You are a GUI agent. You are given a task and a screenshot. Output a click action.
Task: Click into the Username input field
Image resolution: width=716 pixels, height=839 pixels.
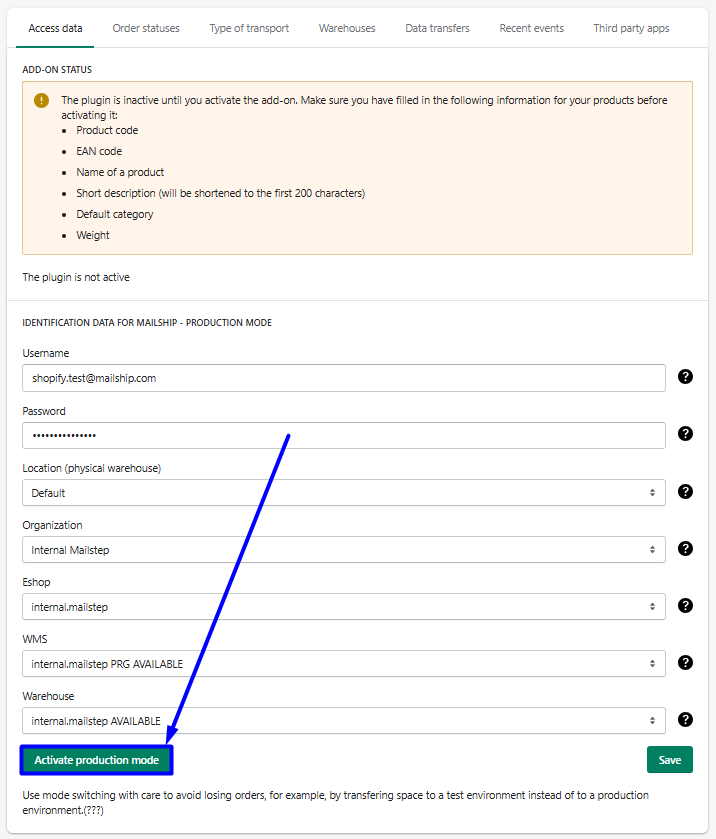343,378
